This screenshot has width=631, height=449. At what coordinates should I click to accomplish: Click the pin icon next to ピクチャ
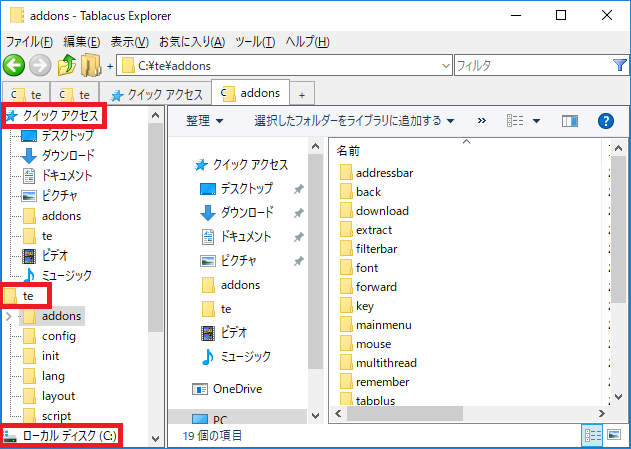pyautogui.click(x=298, y=261)
